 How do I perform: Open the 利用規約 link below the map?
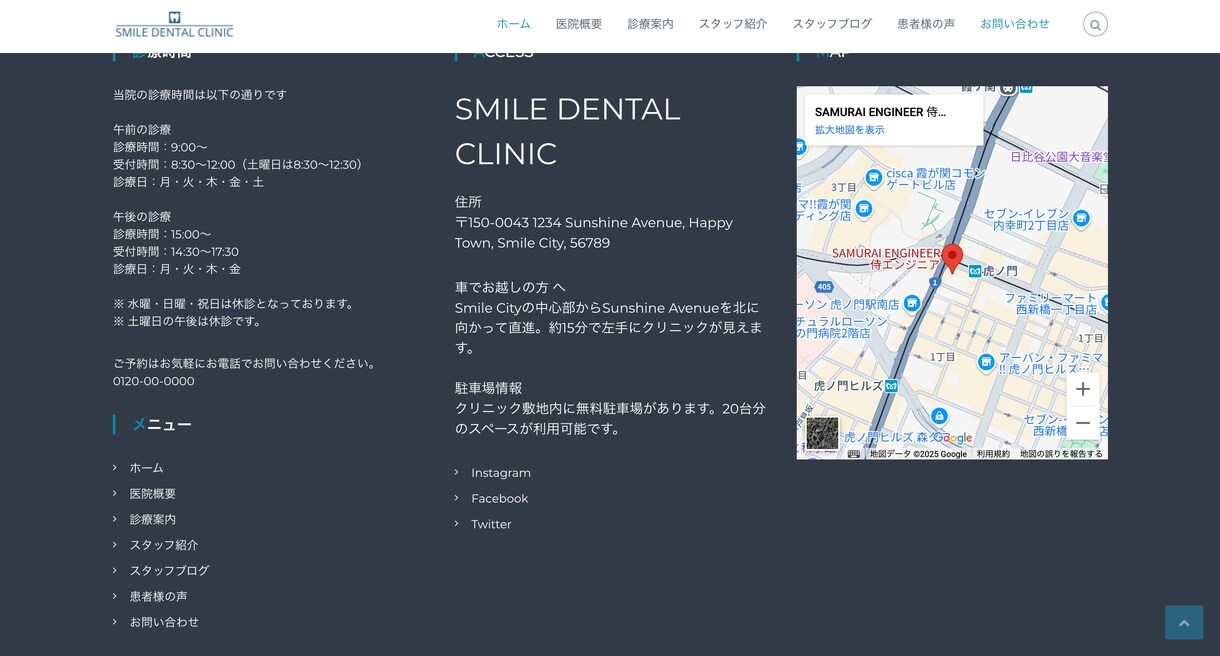993,454
